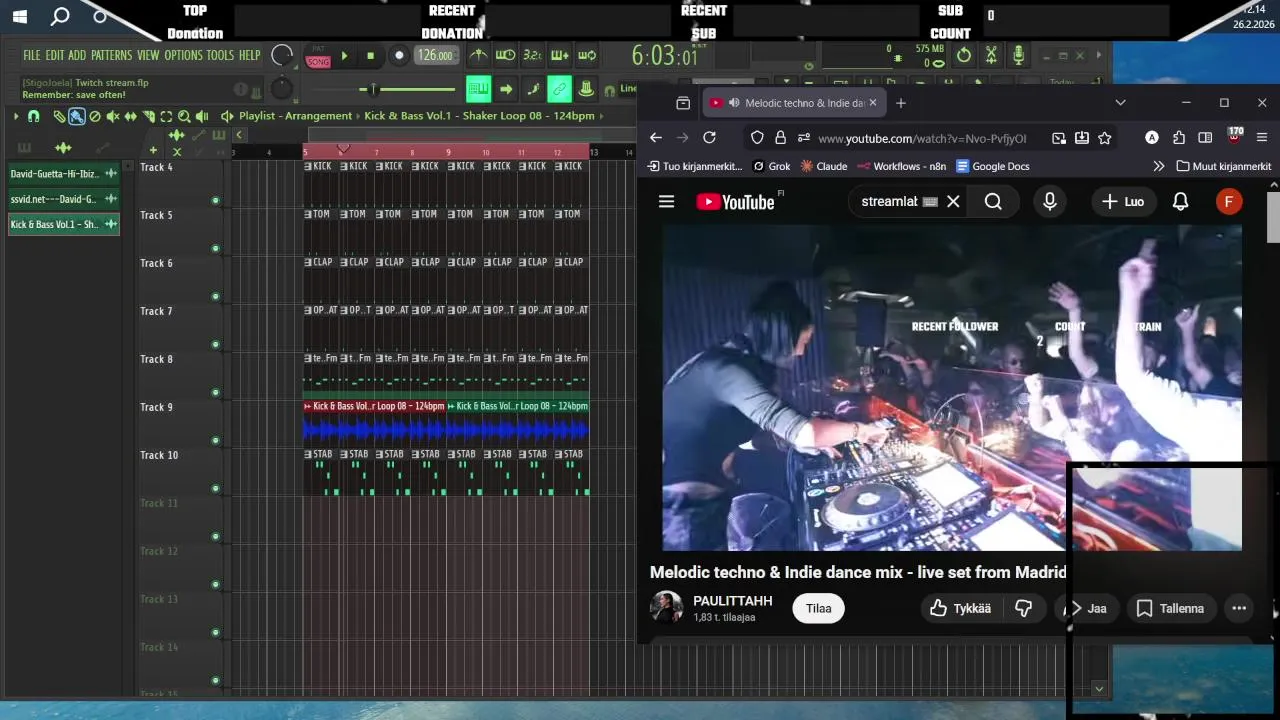Open the YouTube hamburger guide menu

click(x=666, y=201)
